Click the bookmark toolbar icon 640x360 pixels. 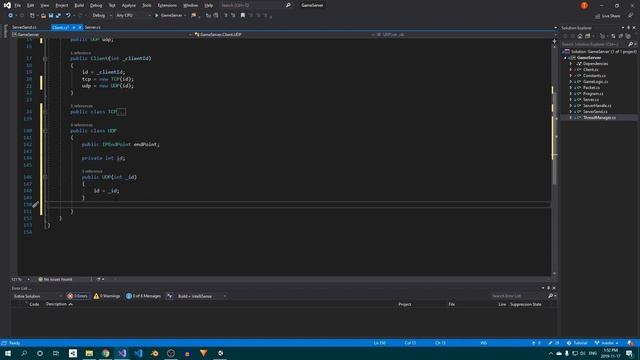(243, 16)
